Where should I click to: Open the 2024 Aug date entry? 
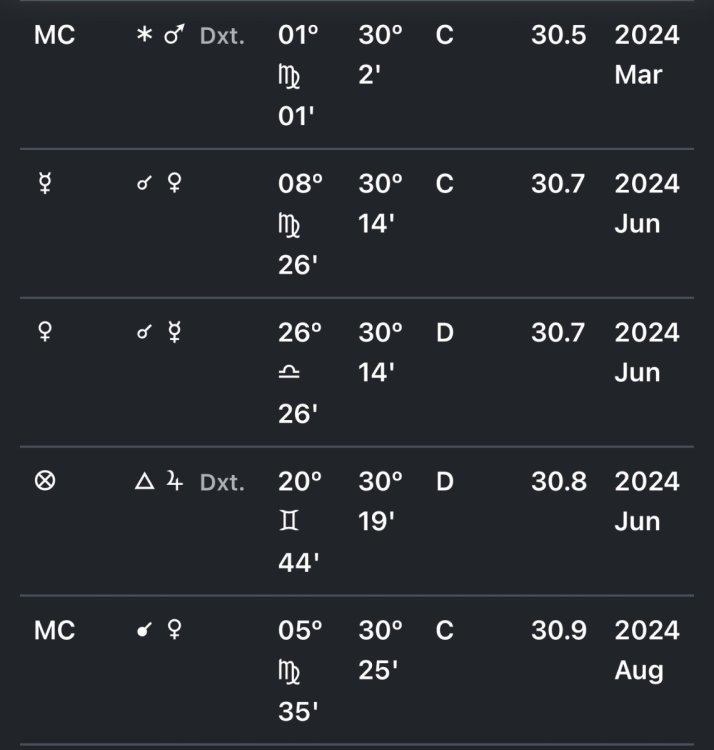point(646,650)
